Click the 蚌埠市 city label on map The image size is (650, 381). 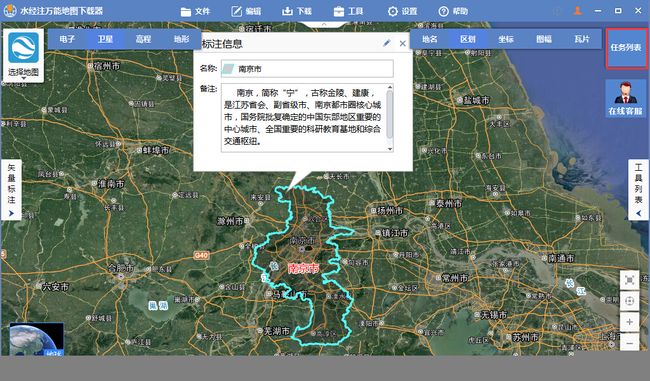(x=156, y=150)
